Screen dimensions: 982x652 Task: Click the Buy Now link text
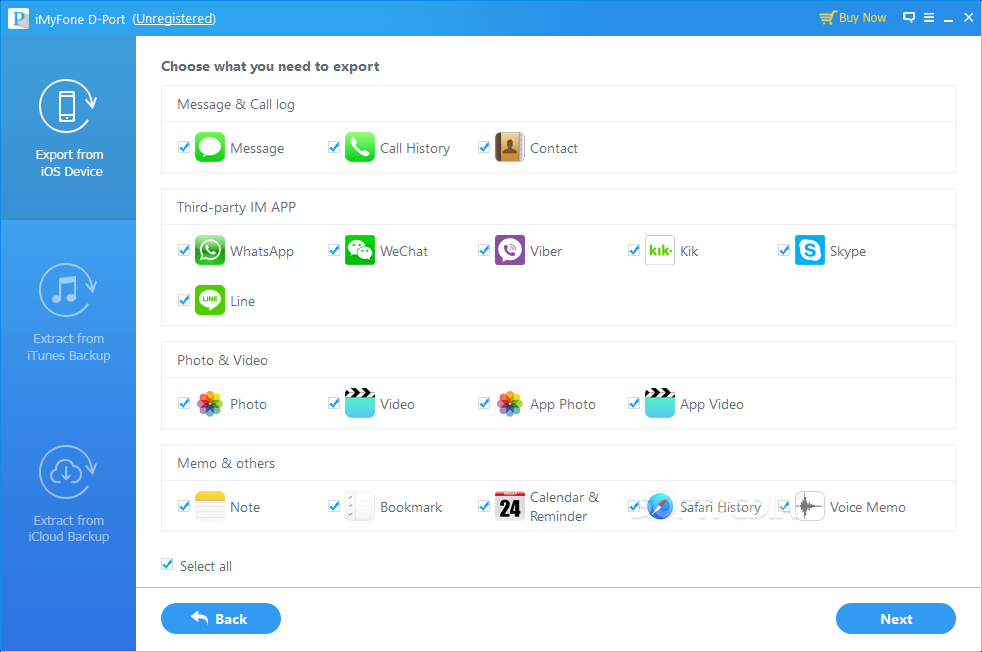pos(862,18)
